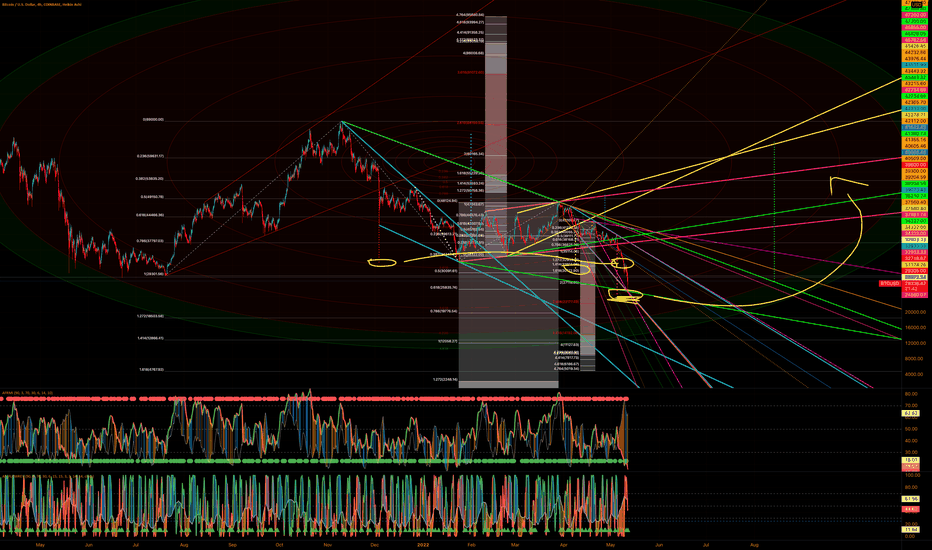The height and width of the screenshot is (550, 932).
Task: Select the 42112.00 orange price label
Action: click(915, 121)
